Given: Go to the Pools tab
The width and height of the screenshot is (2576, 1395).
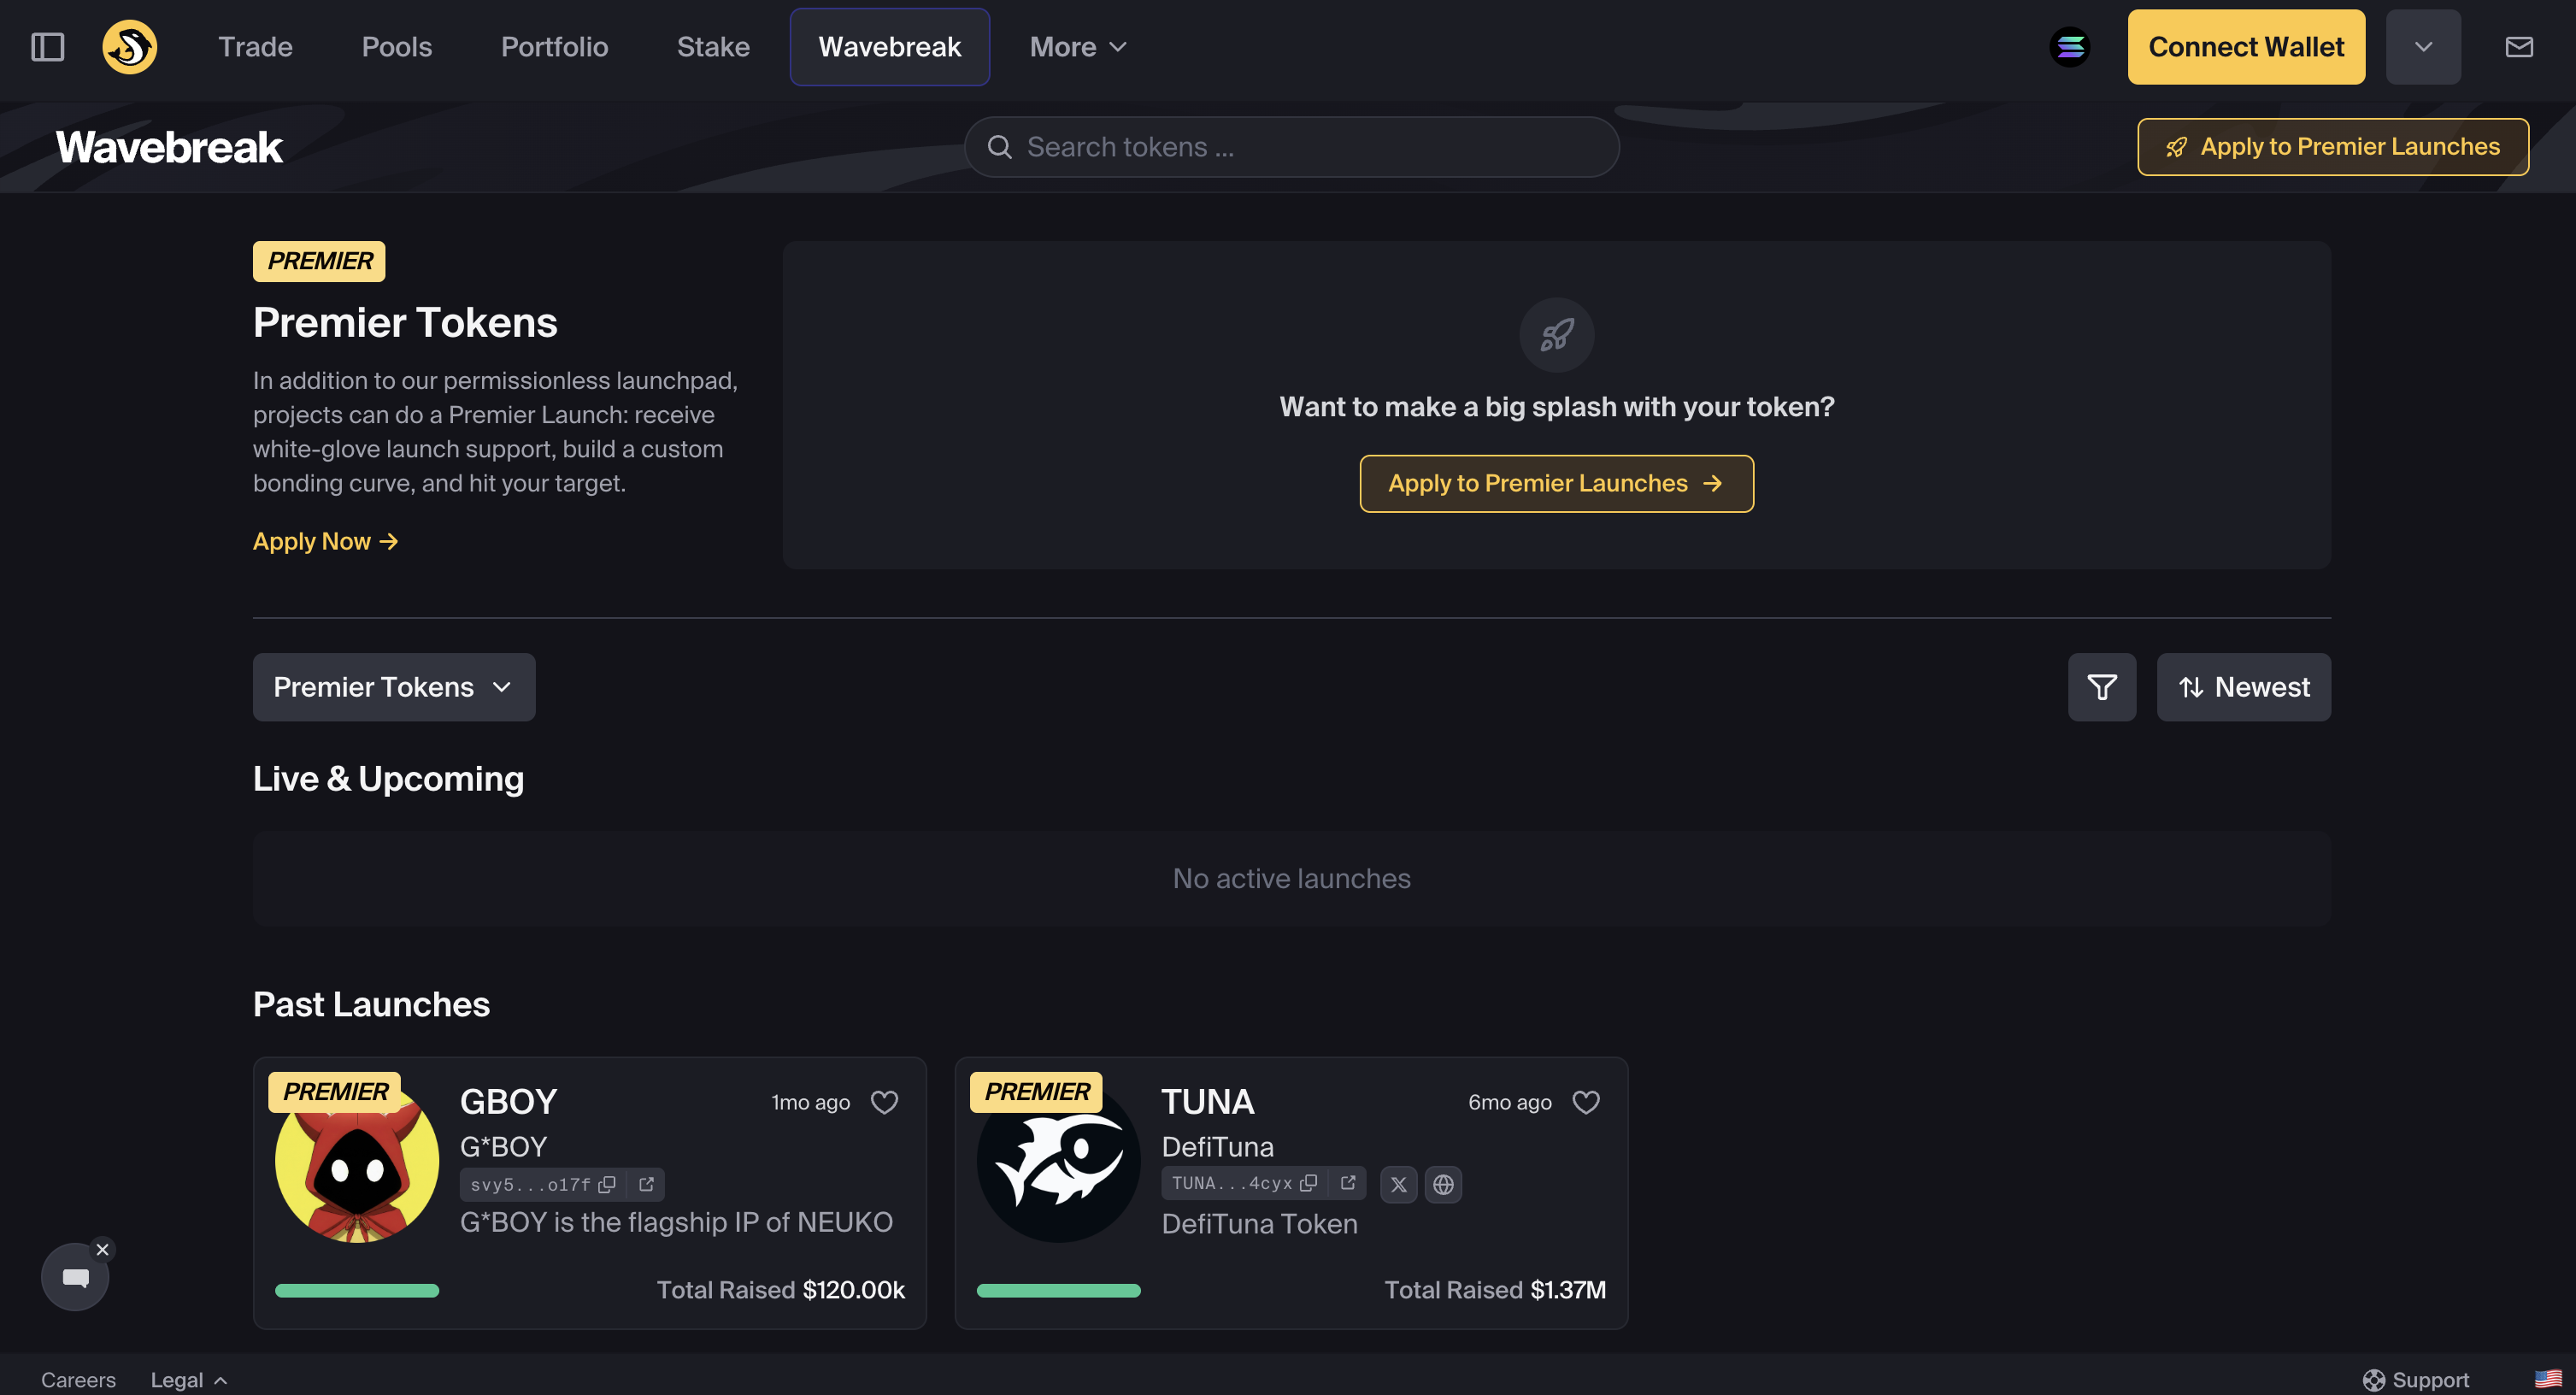Looking at the screenshot, I should tap(396, 47).
